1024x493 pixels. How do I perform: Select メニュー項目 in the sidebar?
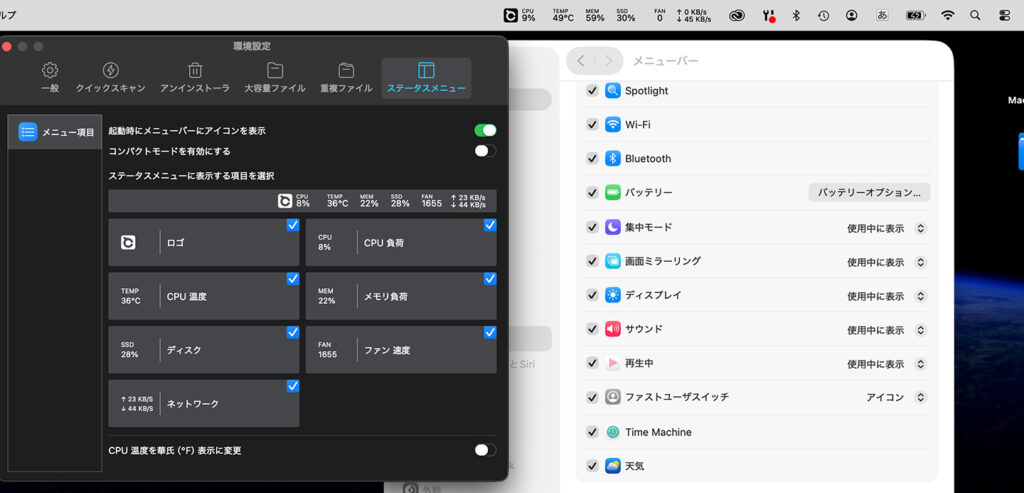point(57,132)
